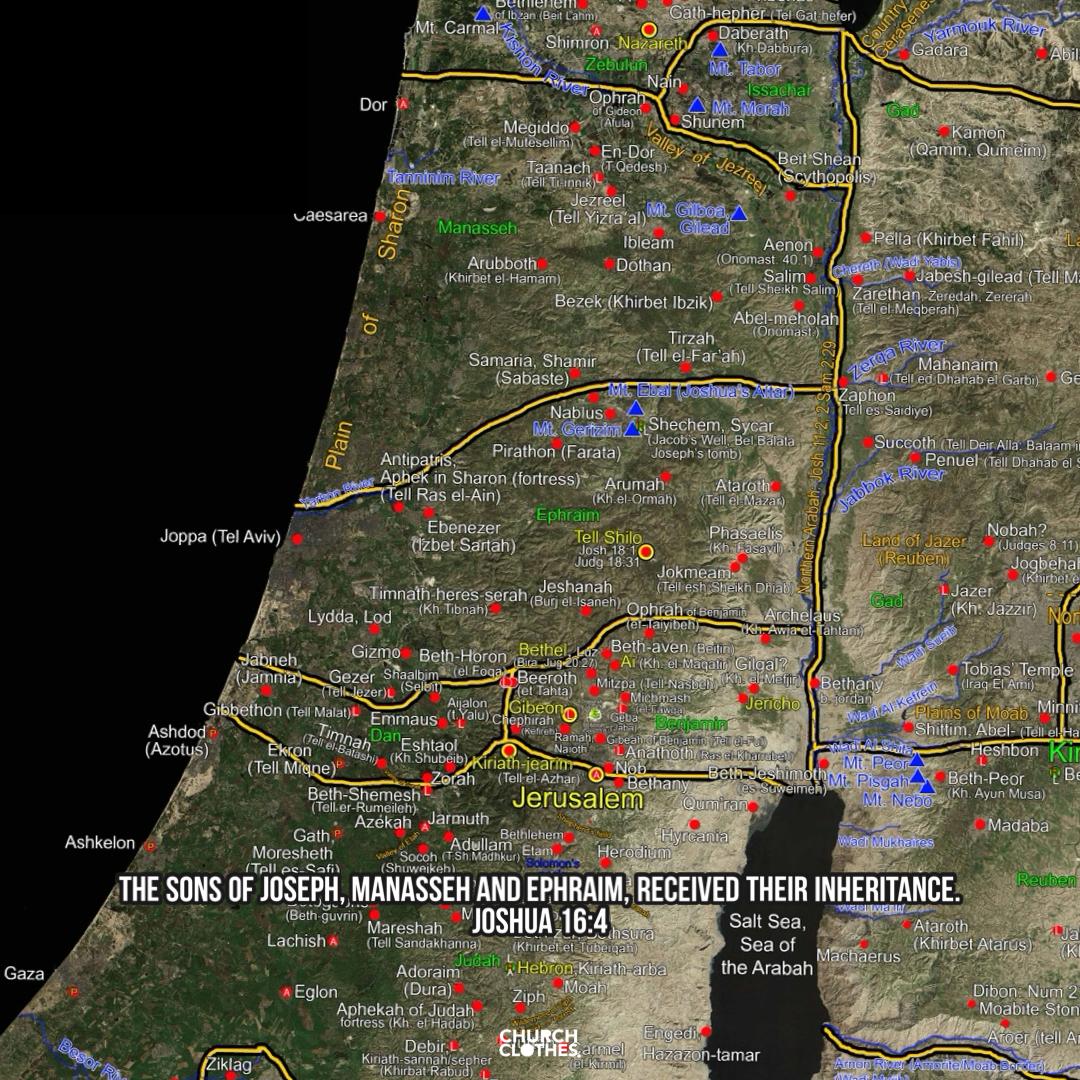Click the Church Clothes logo

539,1043
